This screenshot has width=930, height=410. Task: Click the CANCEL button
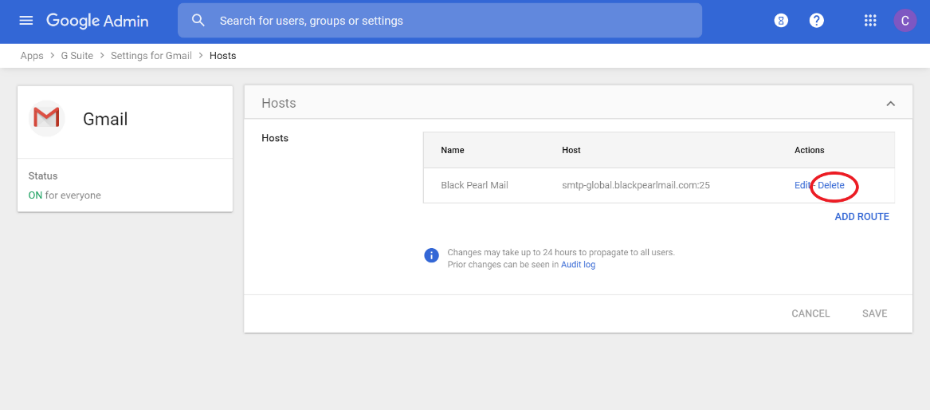(x=811, y=313)
